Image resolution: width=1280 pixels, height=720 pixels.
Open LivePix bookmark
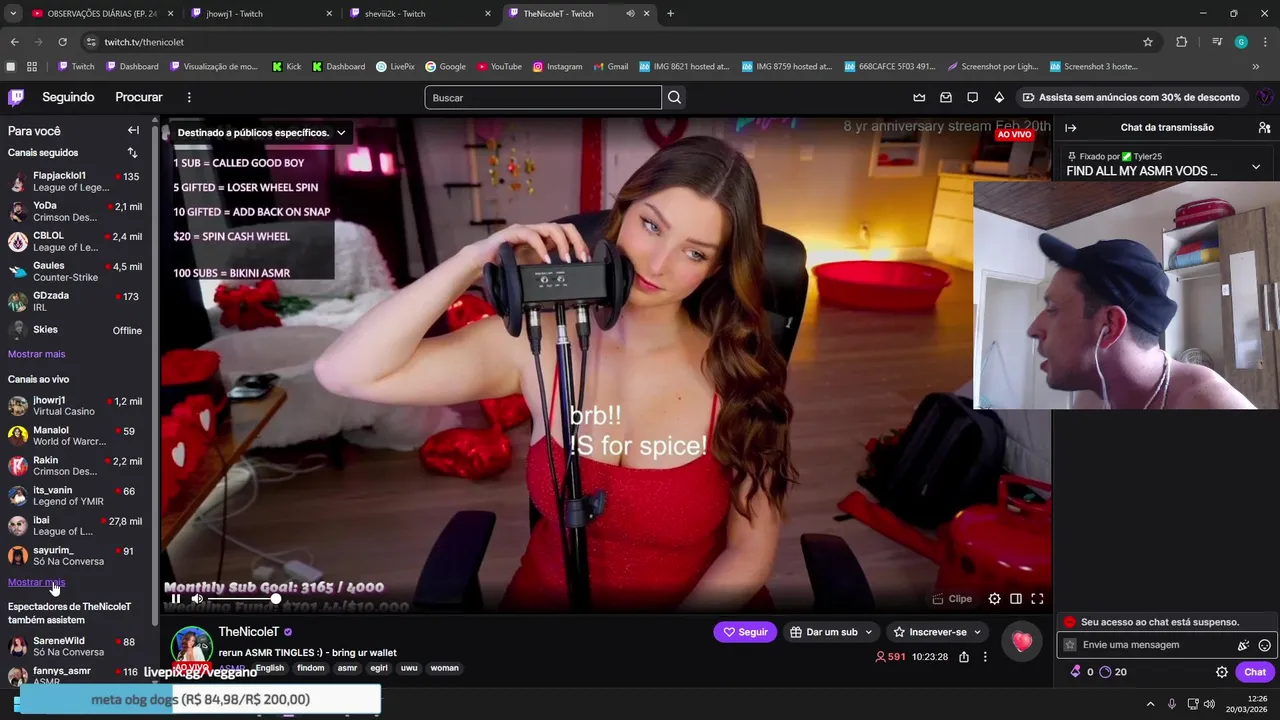coord(395,67)
